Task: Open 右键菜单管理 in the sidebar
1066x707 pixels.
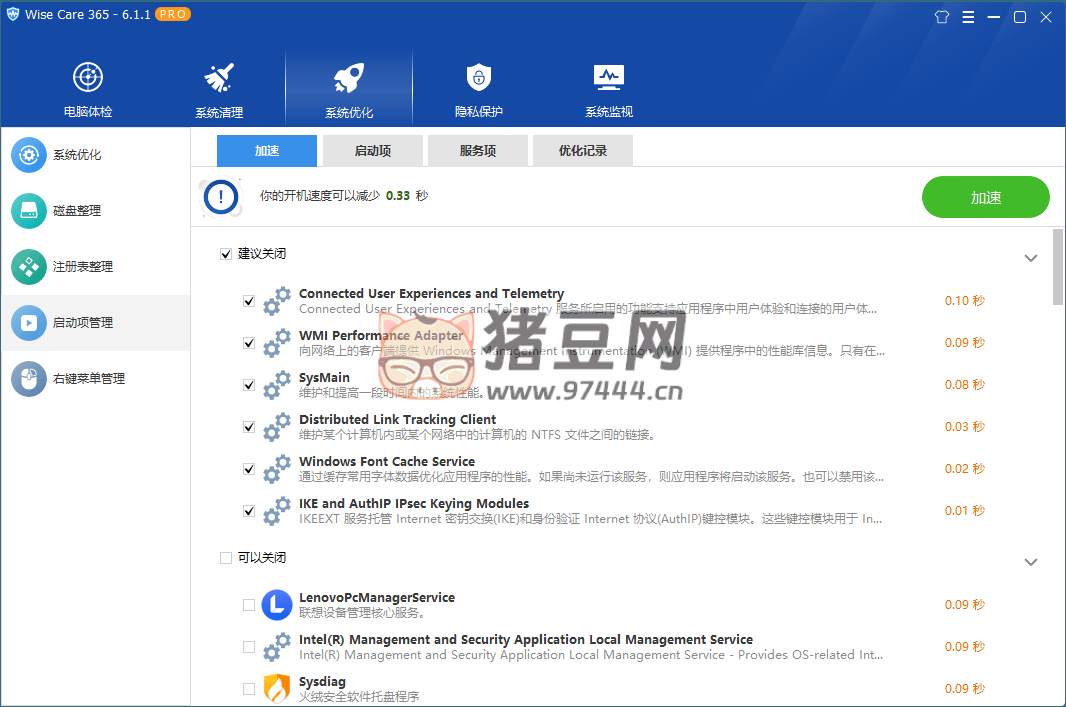Action: pos(88,379)
